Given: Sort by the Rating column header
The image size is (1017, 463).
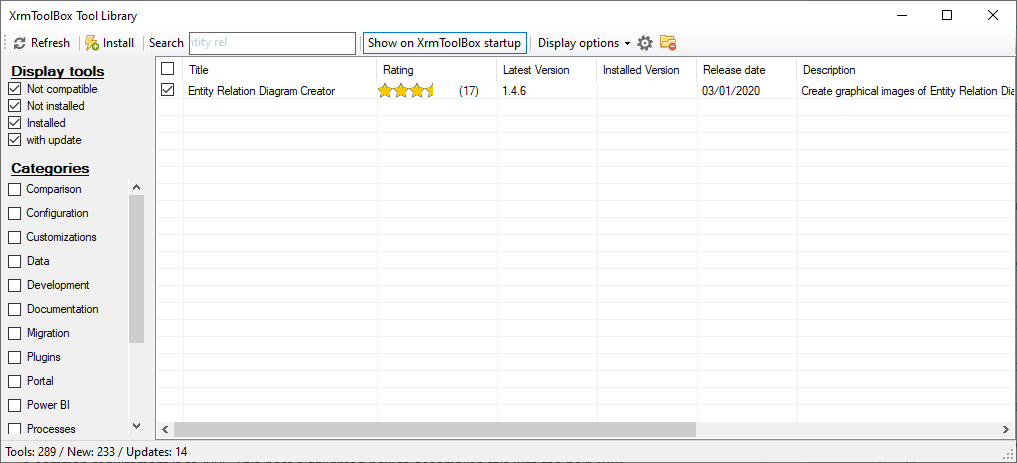Looking at the screenshot, I should tap(437, 70).
